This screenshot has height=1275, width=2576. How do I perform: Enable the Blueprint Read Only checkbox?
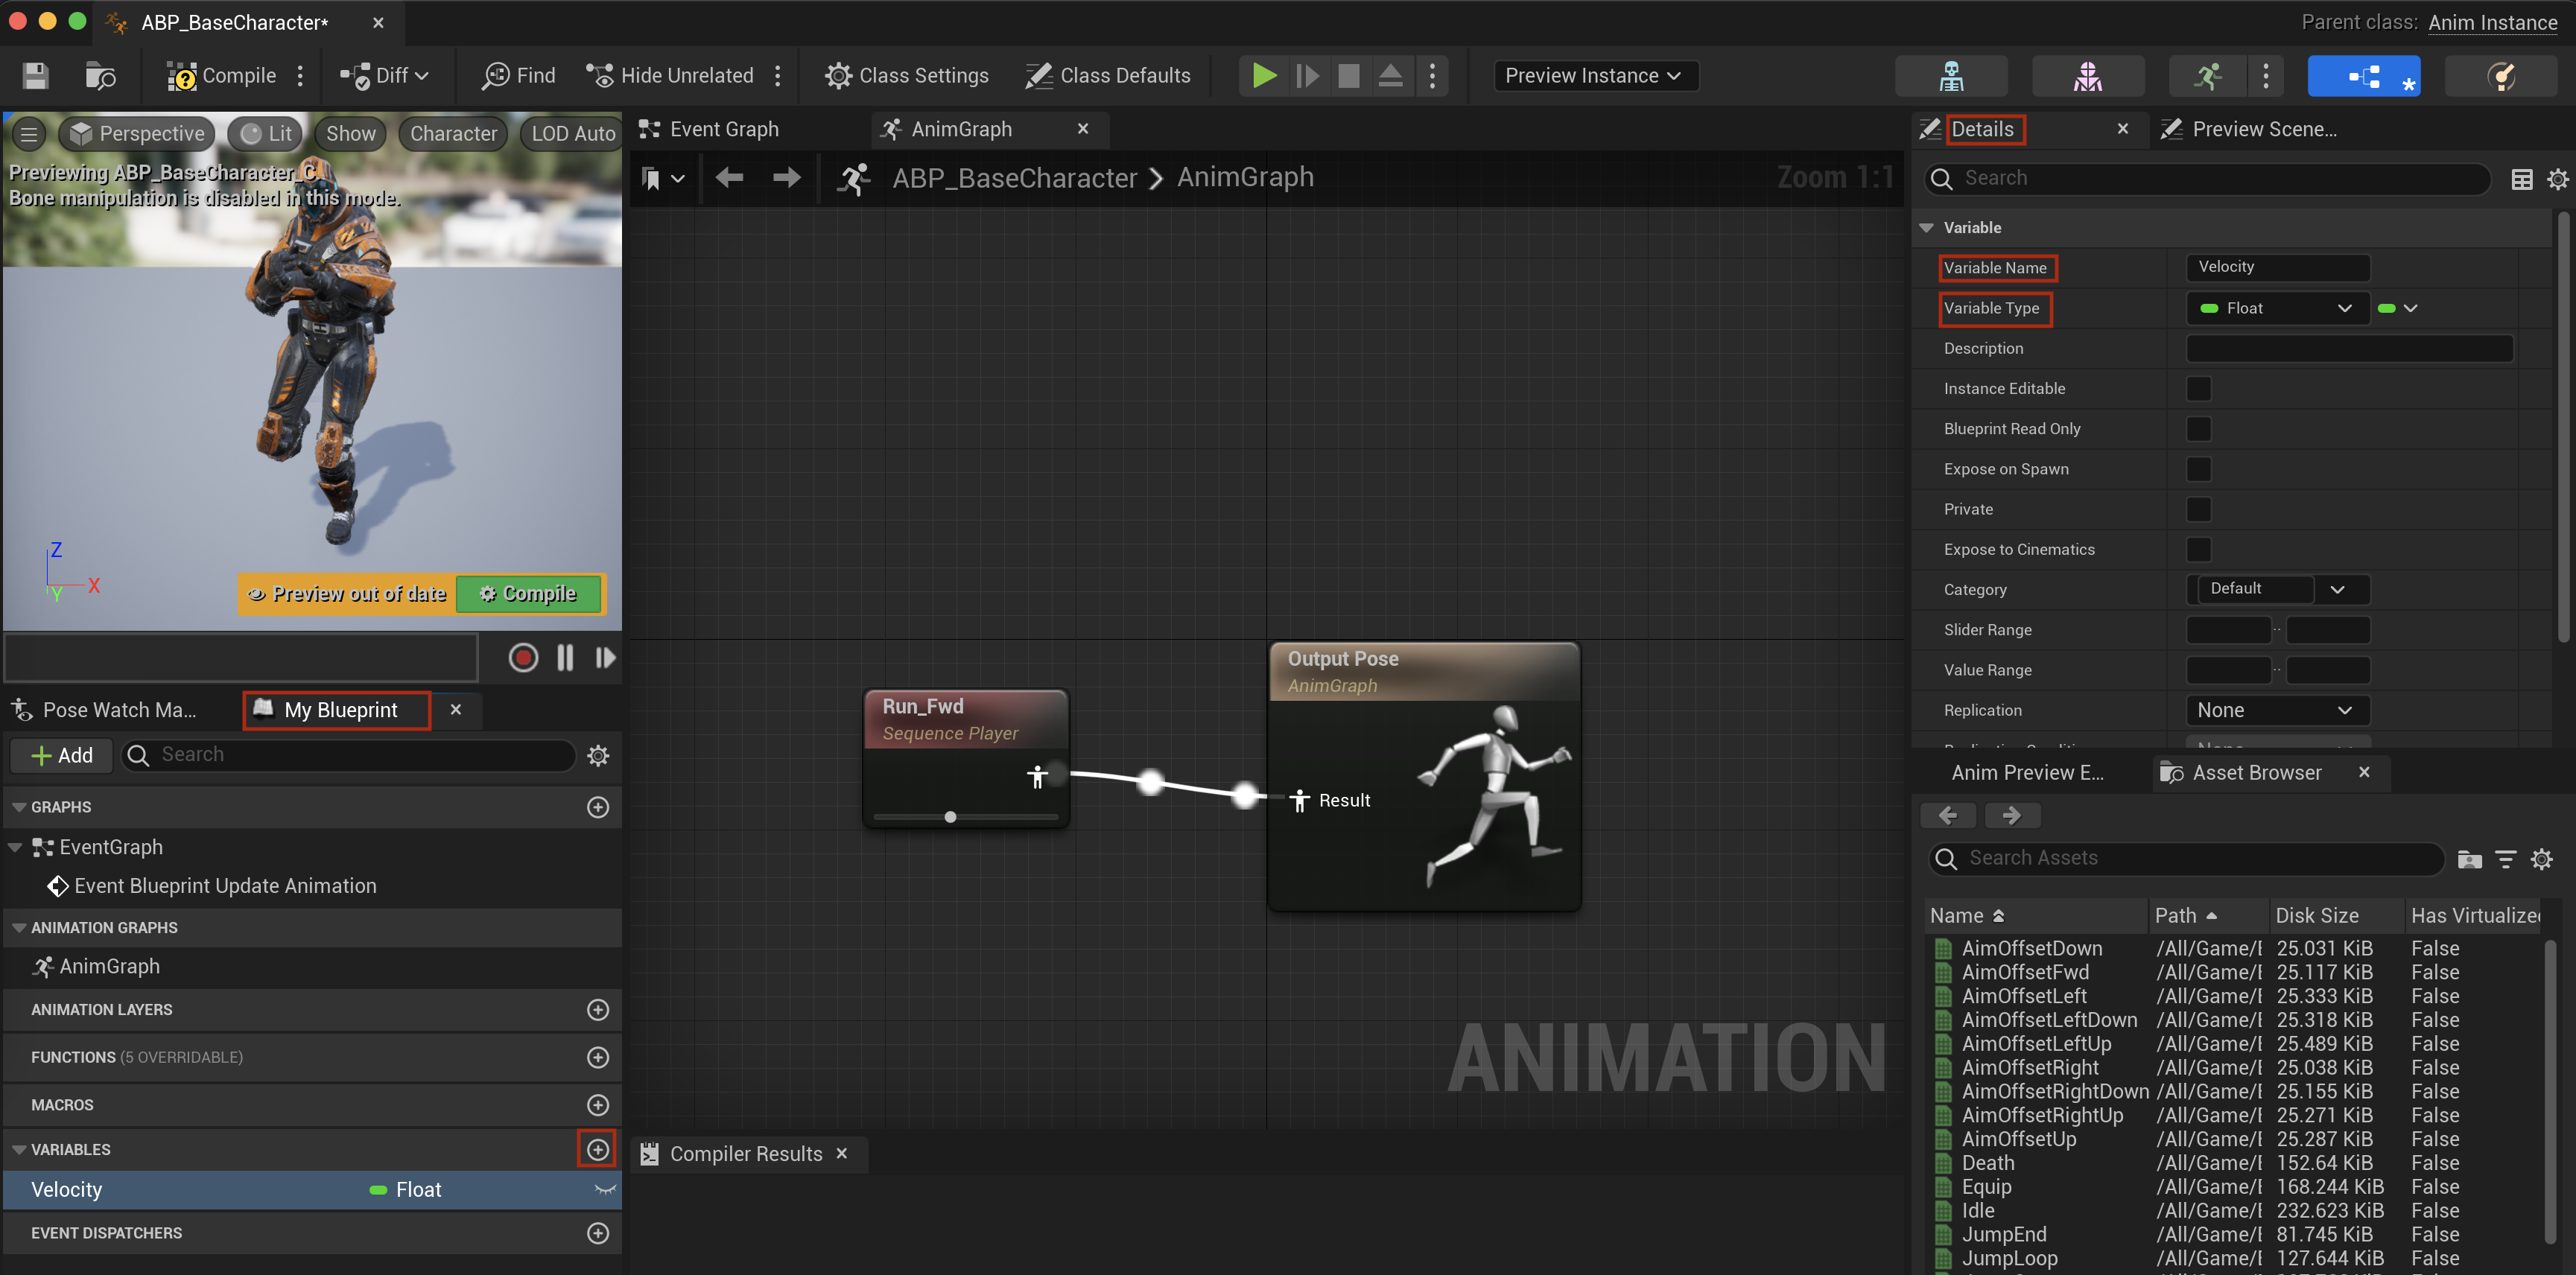point(2198,428)
